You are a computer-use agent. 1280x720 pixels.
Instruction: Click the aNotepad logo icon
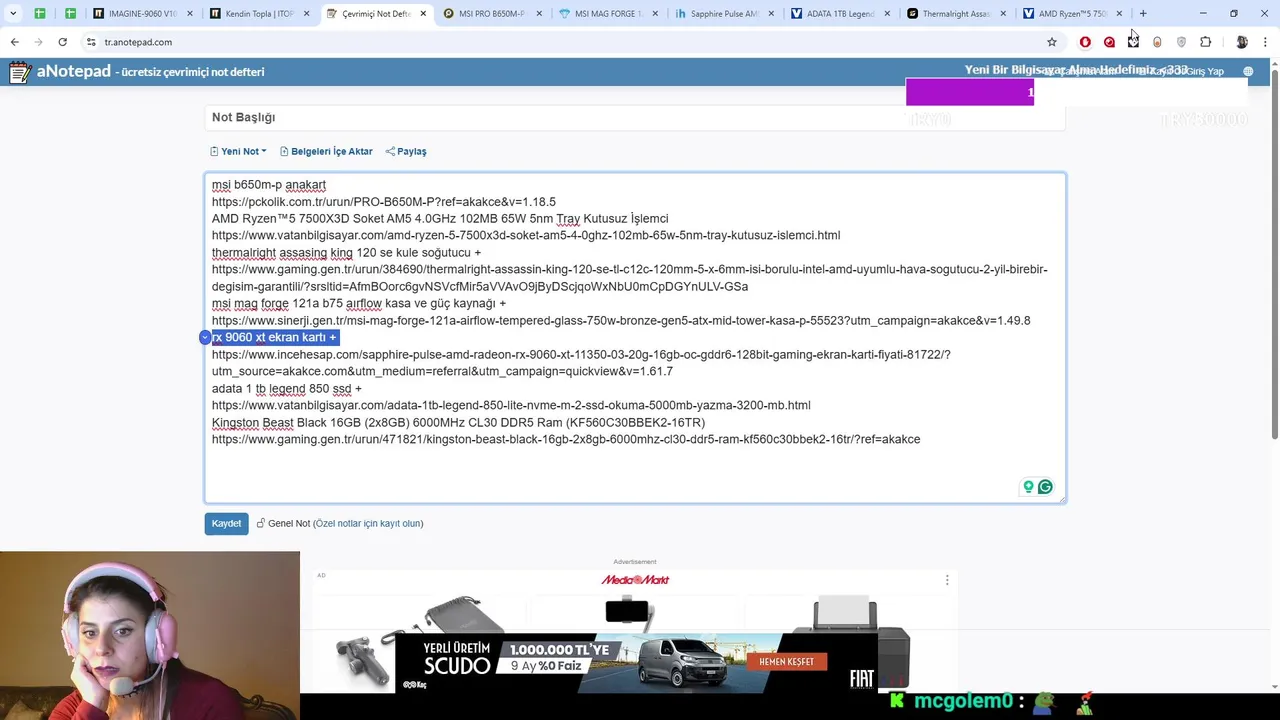[x=20, y=72]
